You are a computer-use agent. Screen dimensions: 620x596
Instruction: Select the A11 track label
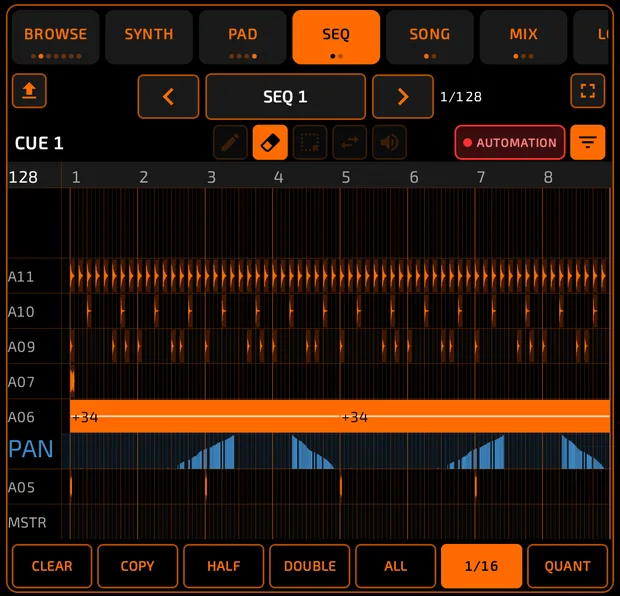pyautogui.click(x=21, y=276)
